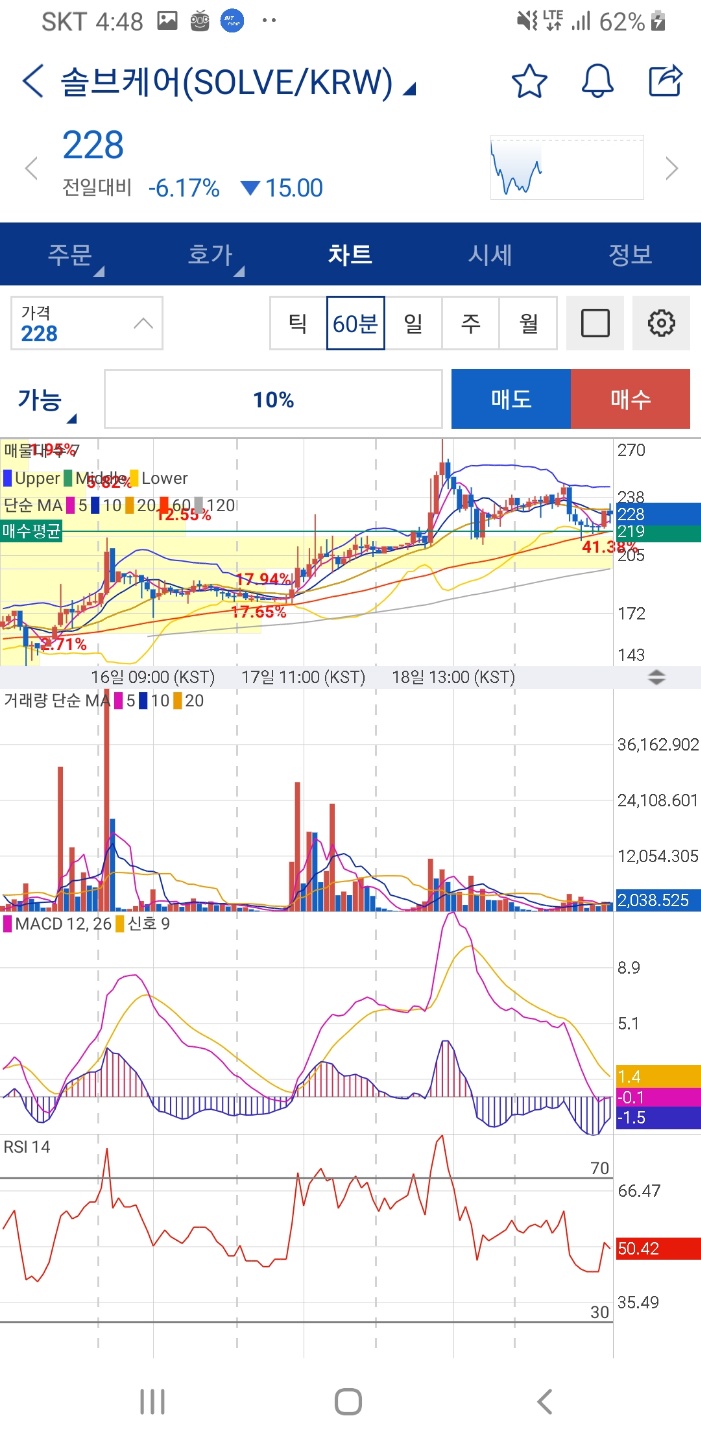Tap the chart pane resize handle icon

[657, 677]
